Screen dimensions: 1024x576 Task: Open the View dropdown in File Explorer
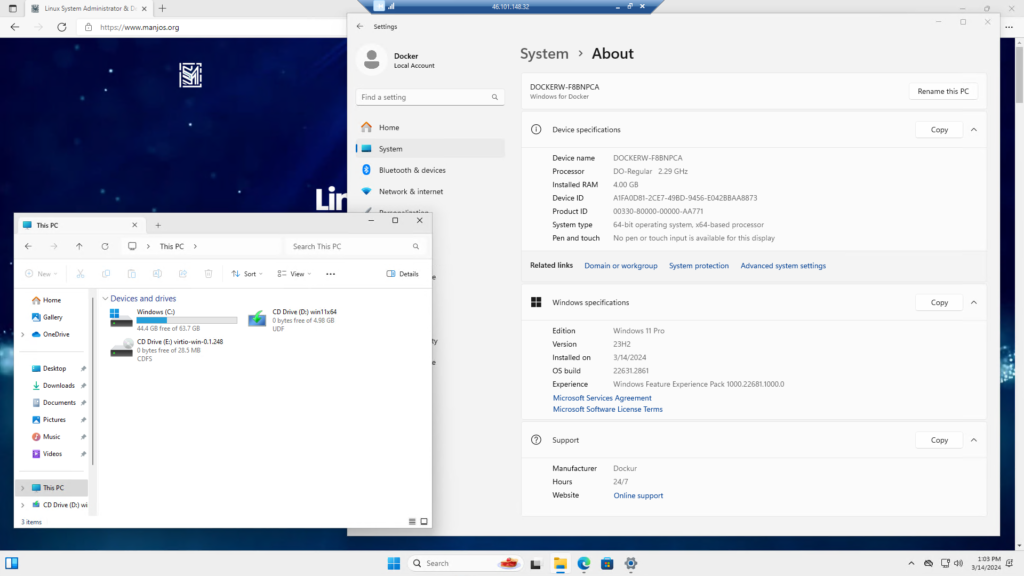click(294, 274)
